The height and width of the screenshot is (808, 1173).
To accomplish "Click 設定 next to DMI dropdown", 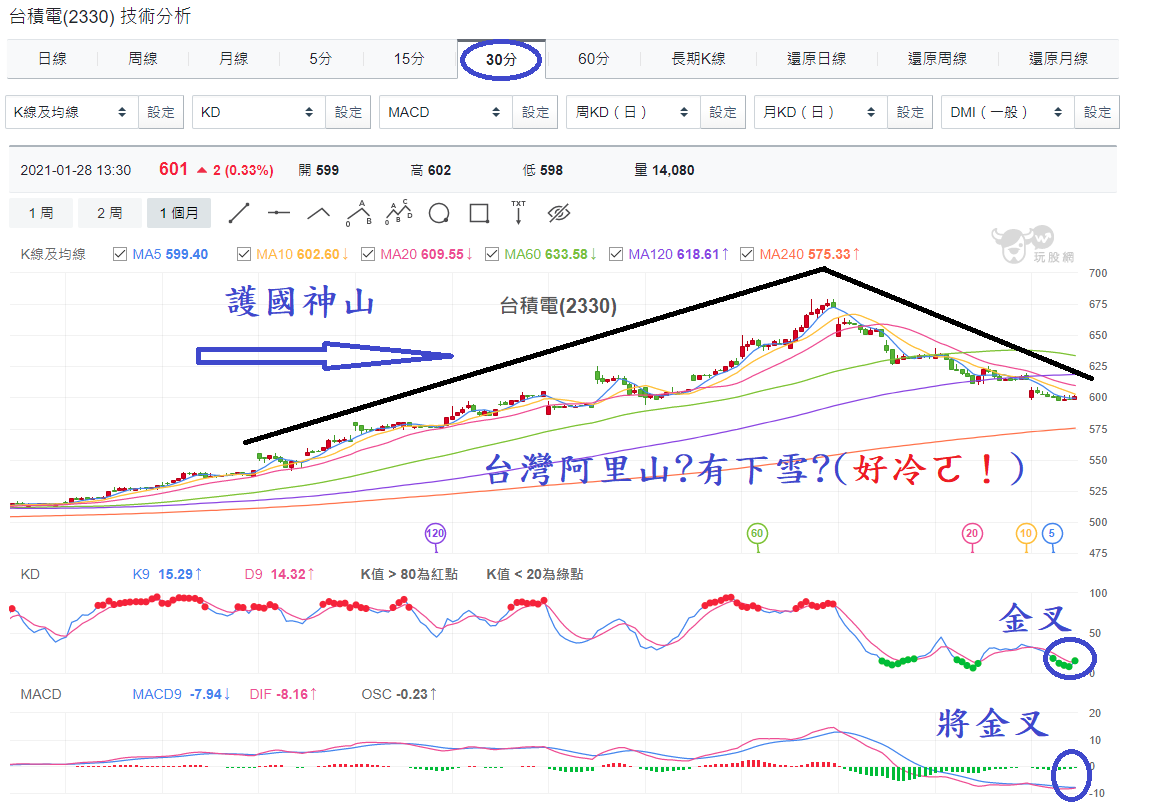I will (1097, 112).
